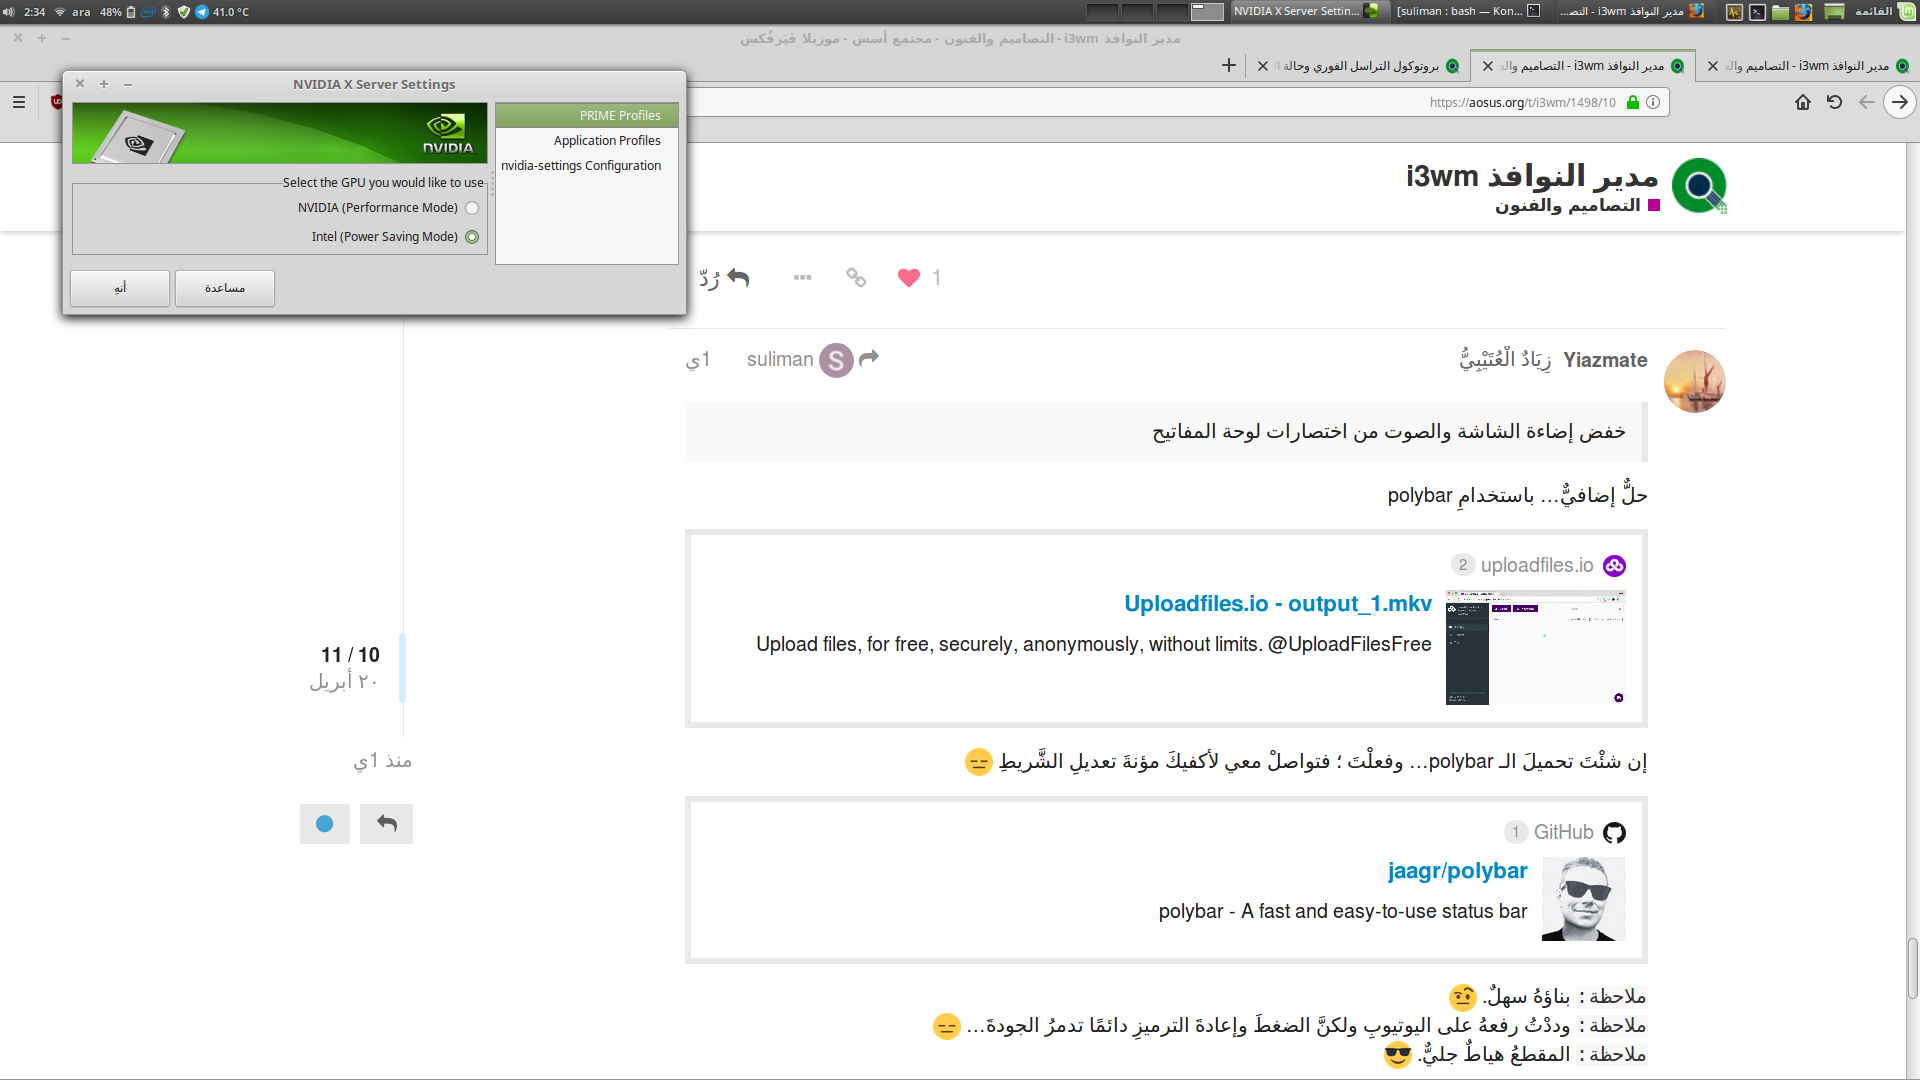Click the مساعدة help button
This screenshot has width=1920, height=1080.
coord(225,288)
